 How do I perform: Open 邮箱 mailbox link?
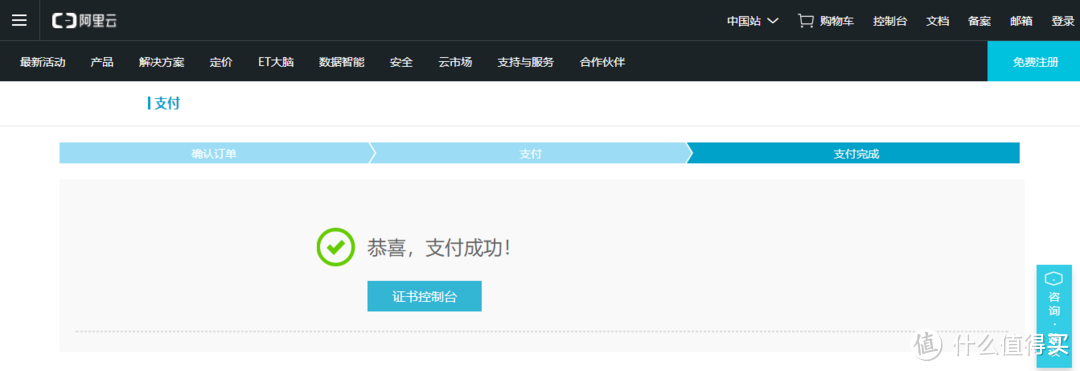(1021, 21)
